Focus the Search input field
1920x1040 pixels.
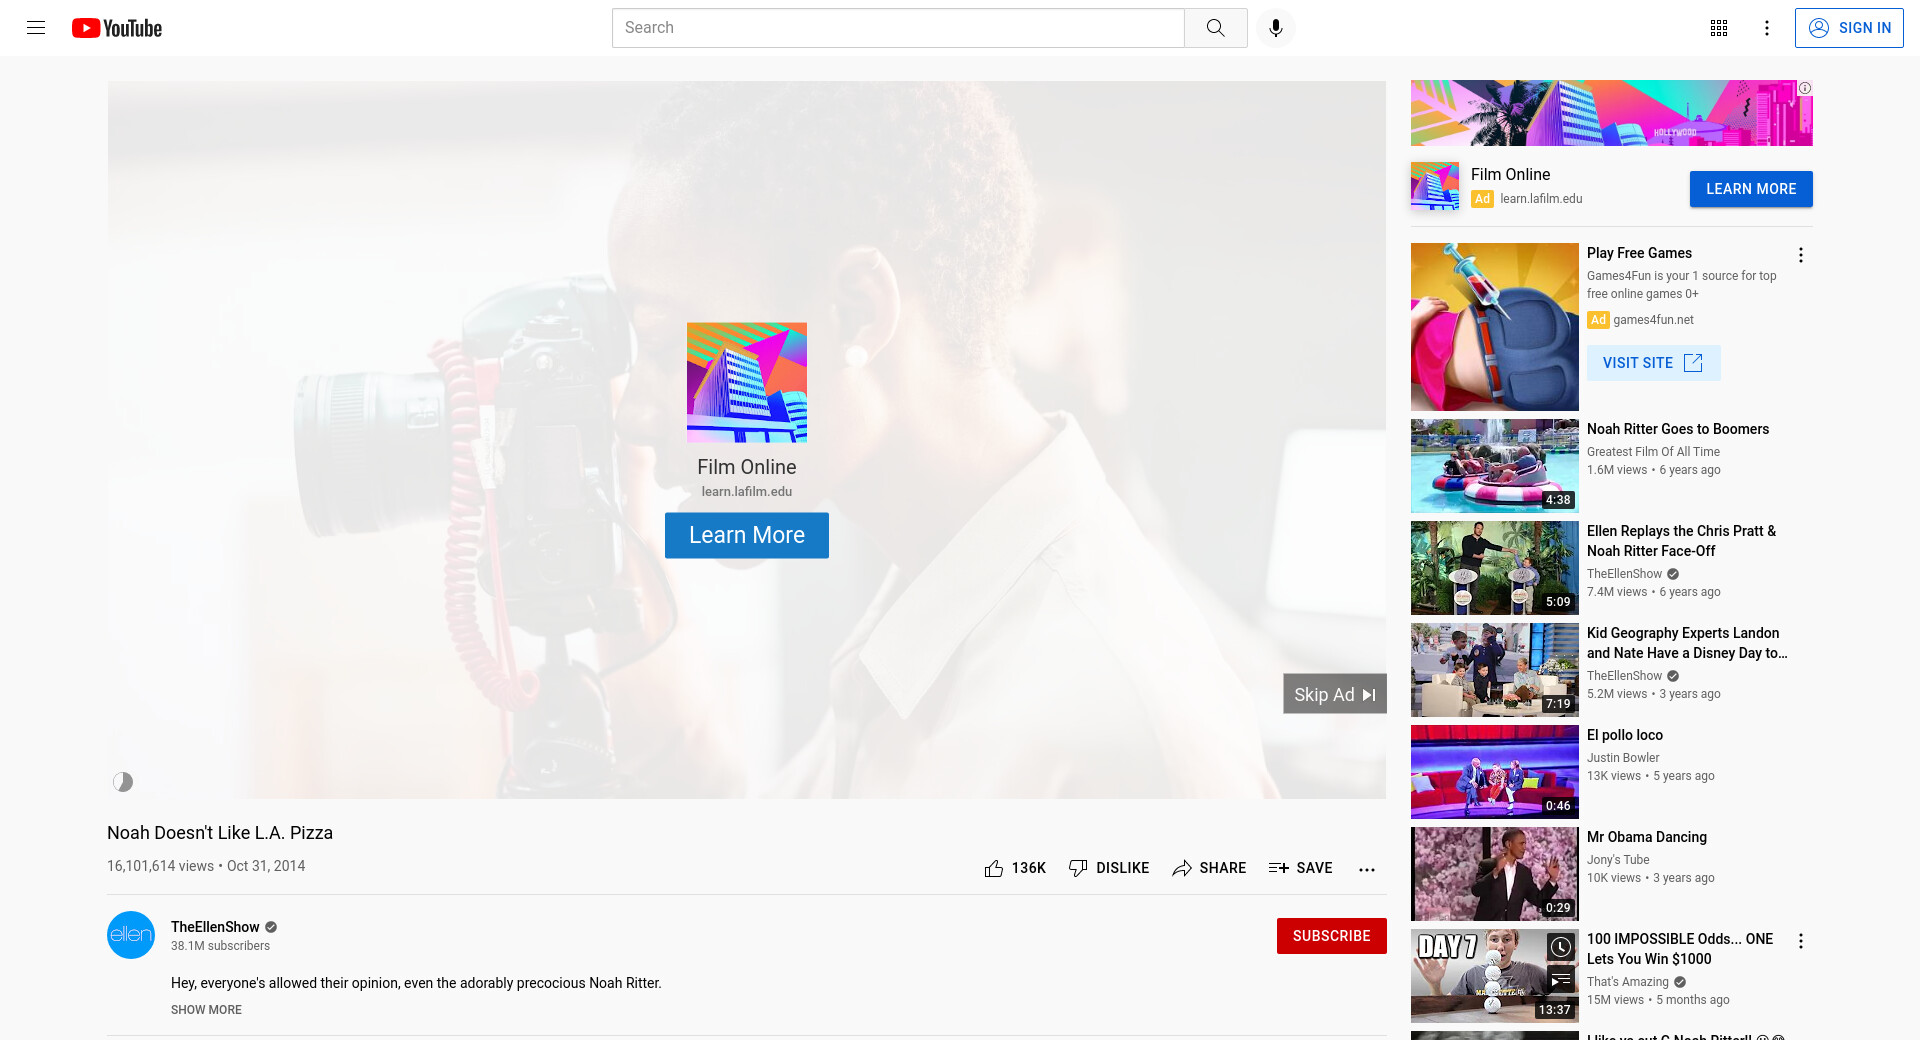point(898,28)
